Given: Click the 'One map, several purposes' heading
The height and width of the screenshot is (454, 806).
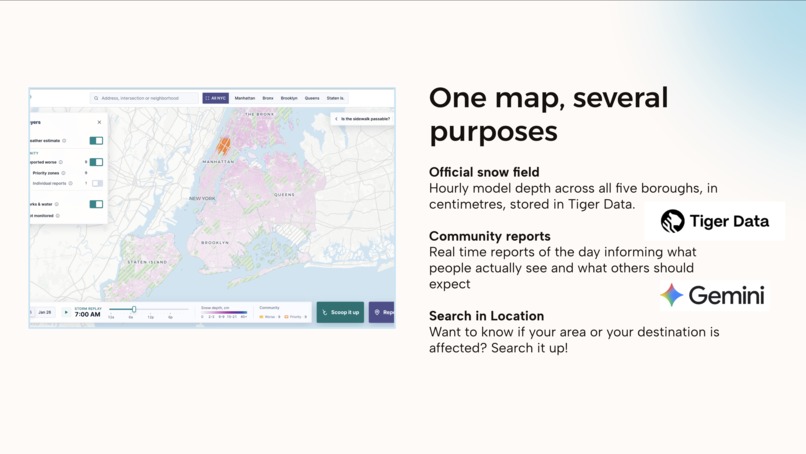Looking at the screenshot, I should 548,114.
